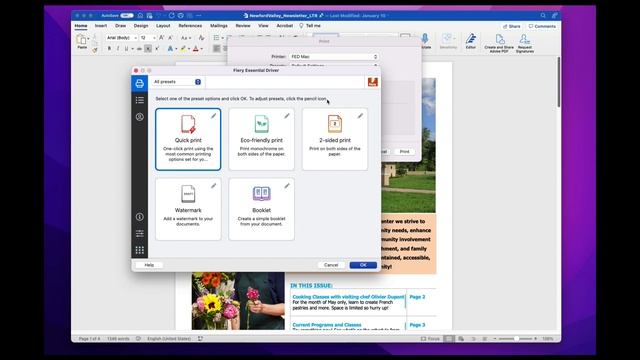Image resolution: width=640 pixels, height=360 pixels.
Task: Choose the Watermark preset card
Action: [188, 209]
